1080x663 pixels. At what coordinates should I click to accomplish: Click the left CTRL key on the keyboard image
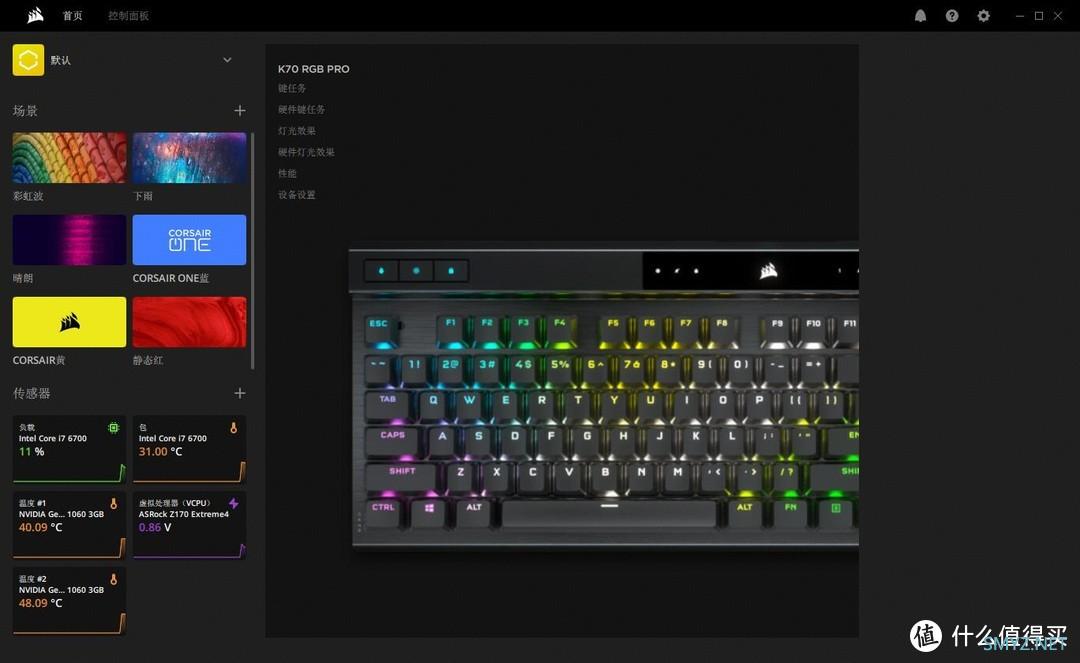pos(384,512)
